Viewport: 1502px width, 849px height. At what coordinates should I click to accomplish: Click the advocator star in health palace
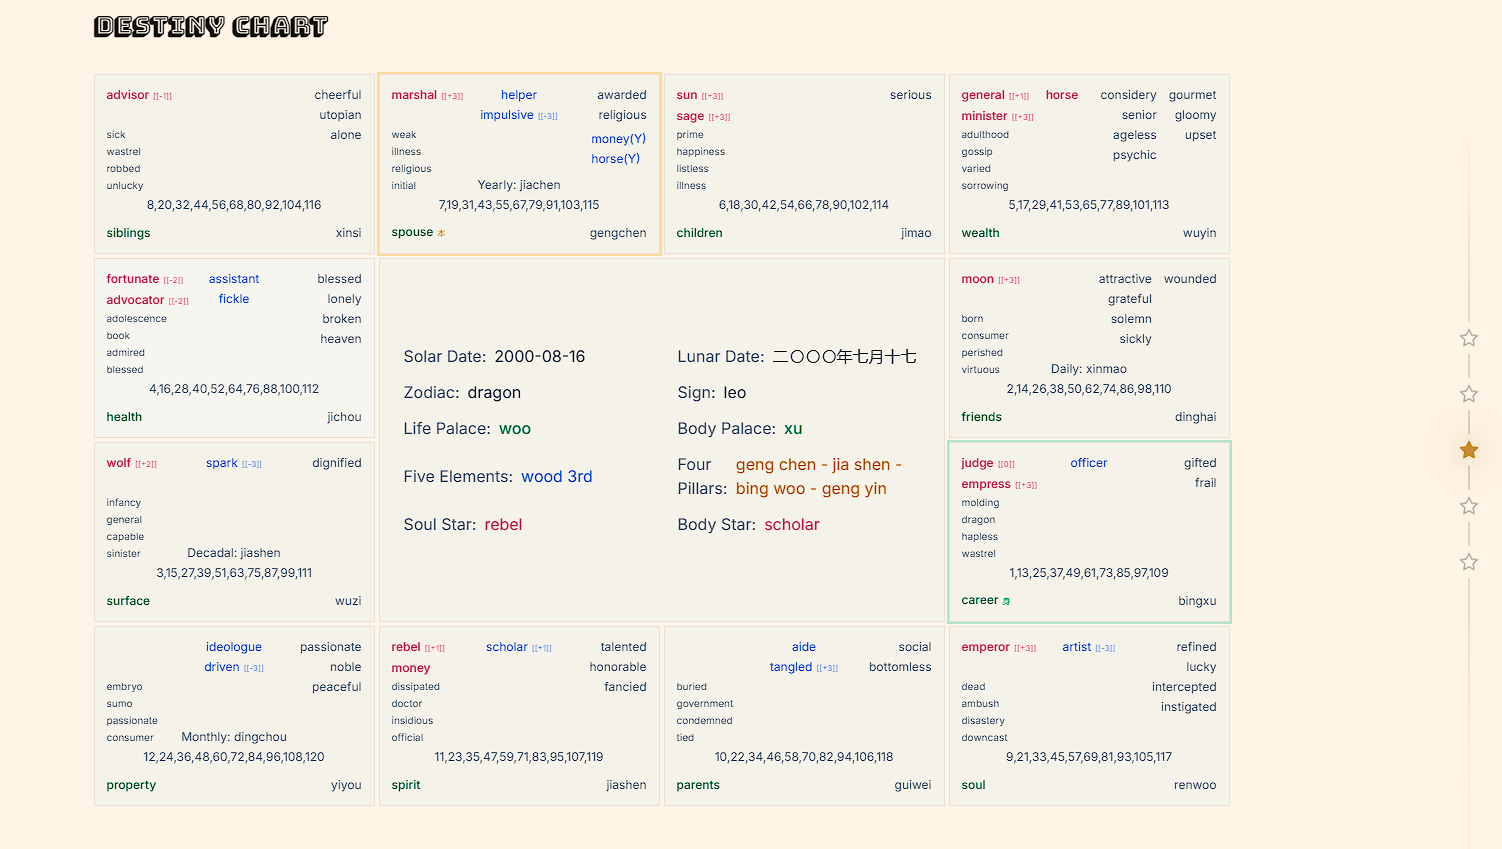[x=135, y=300]
